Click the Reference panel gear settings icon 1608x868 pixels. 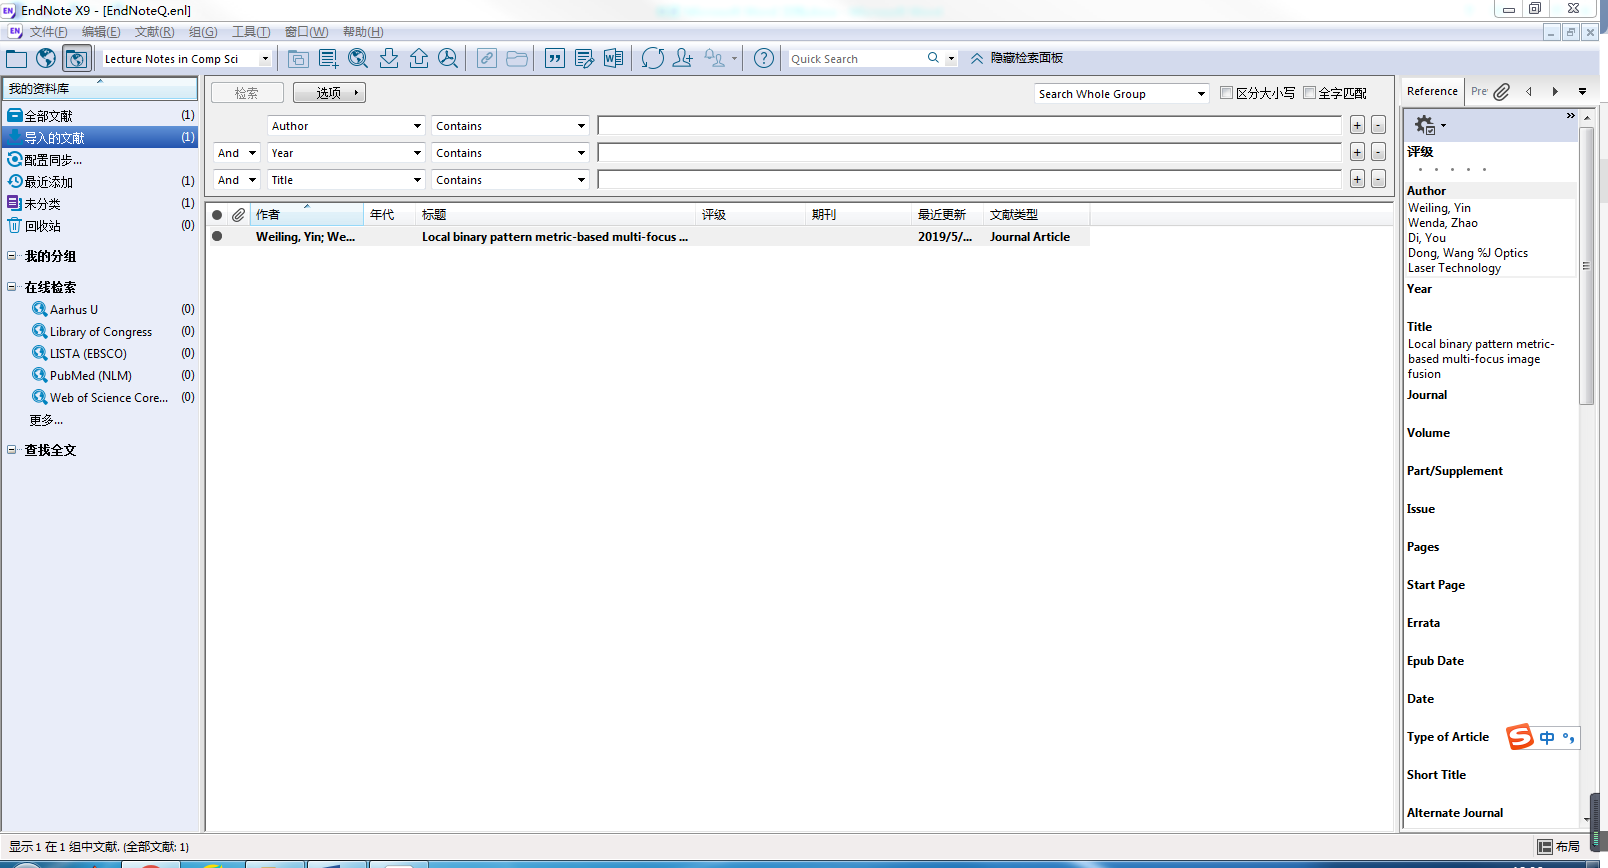click(1426, 125)
